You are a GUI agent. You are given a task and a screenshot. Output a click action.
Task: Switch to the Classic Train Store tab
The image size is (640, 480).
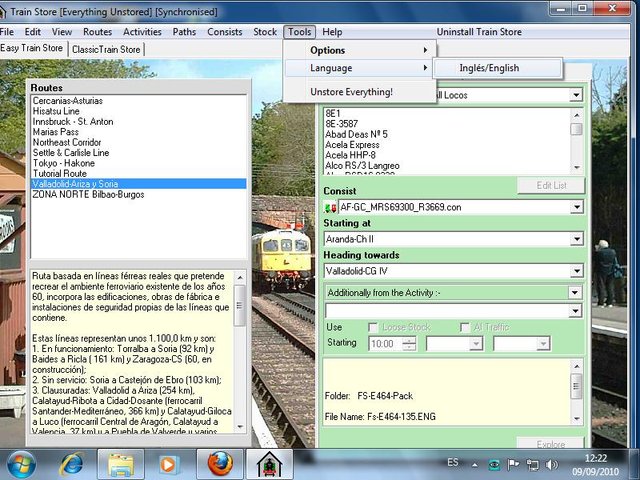pos(106,49)
